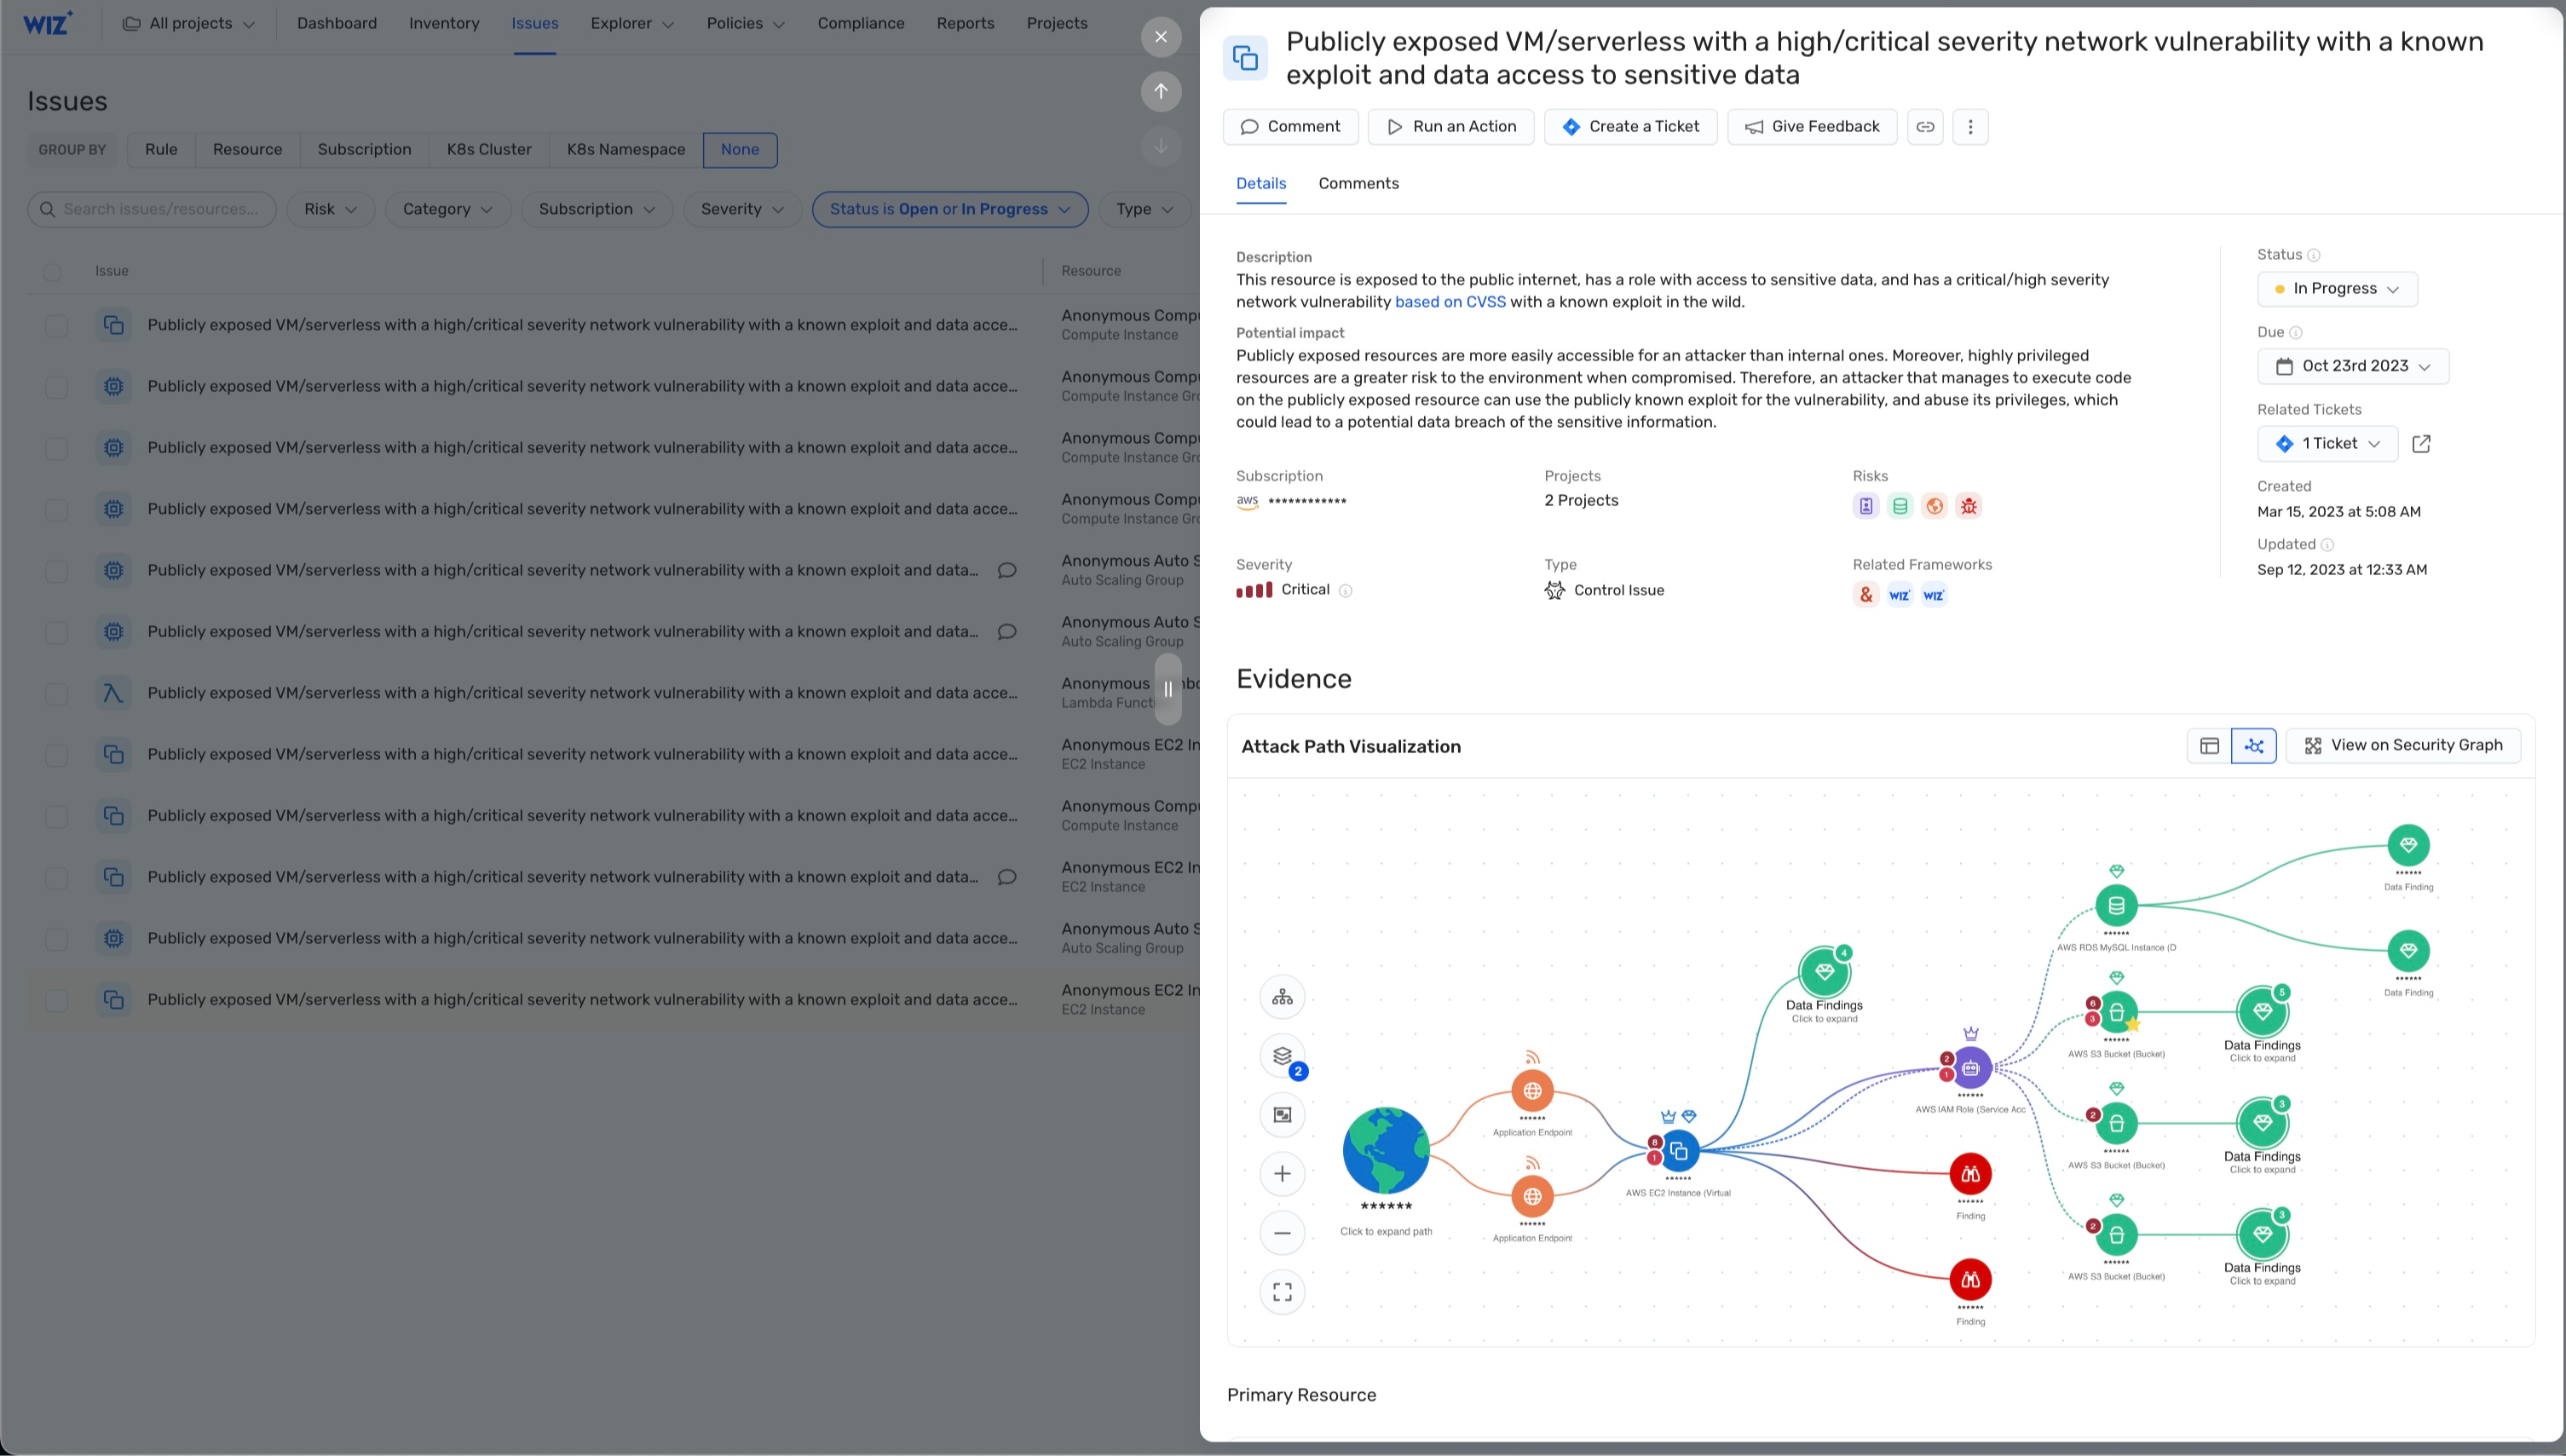Select the AWS IAM Role graph node

1970,1068
